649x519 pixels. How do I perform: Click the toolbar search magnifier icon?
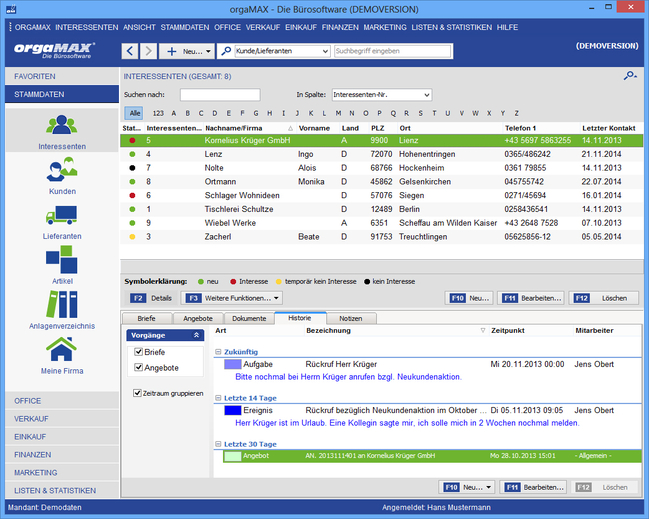(226, 51)
